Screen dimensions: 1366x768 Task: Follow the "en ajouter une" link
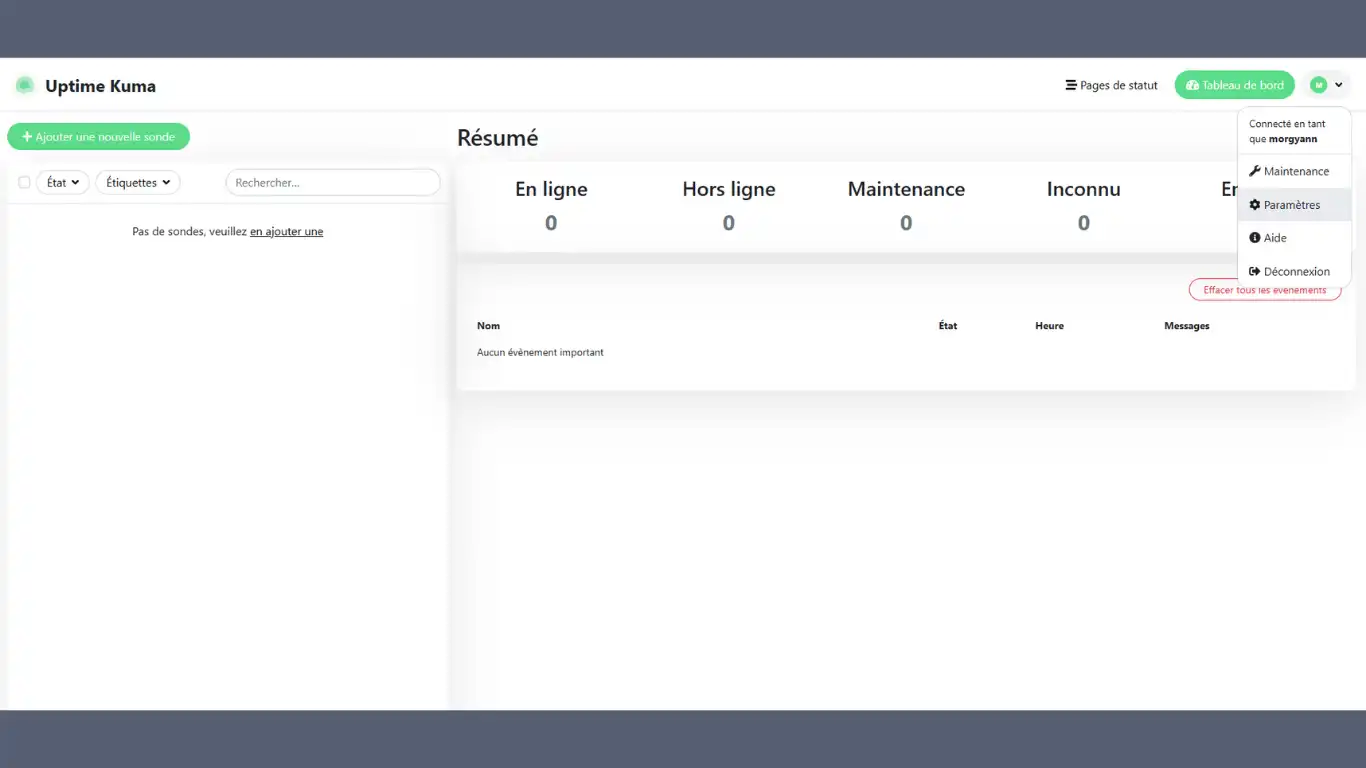tap(286, 232)
